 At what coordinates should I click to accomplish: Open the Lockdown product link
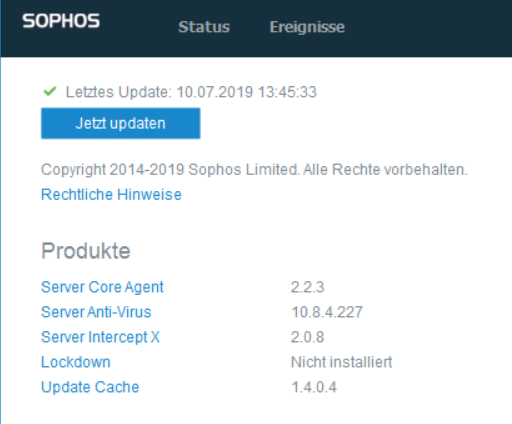pos(76,362)
